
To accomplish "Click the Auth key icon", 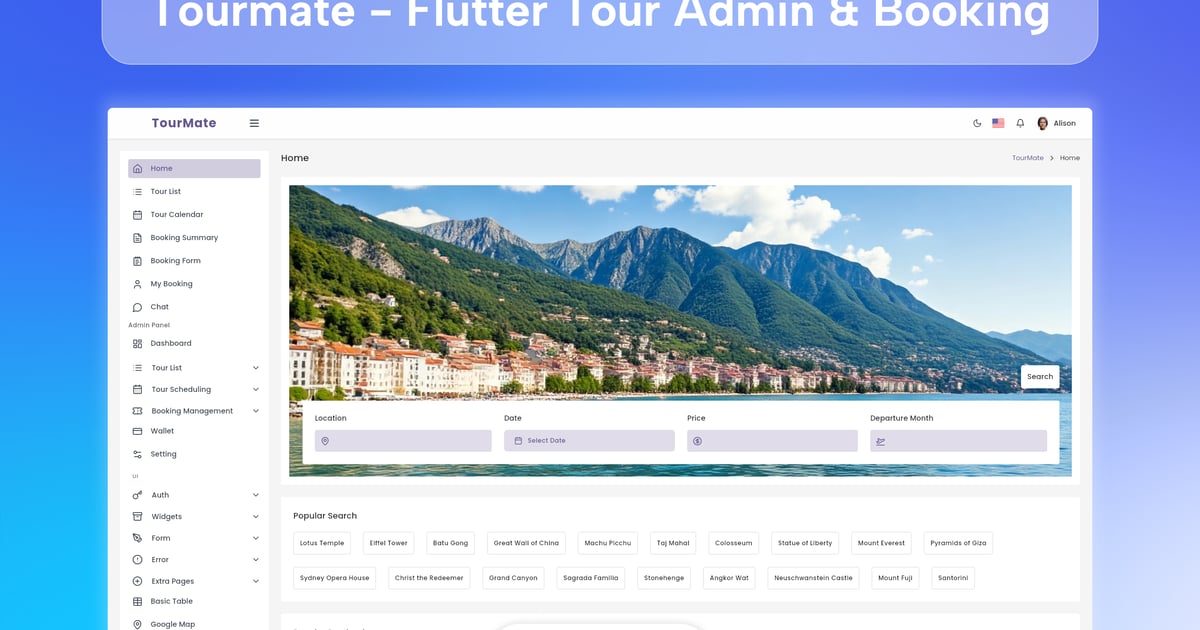I will (x=138, y=495).
